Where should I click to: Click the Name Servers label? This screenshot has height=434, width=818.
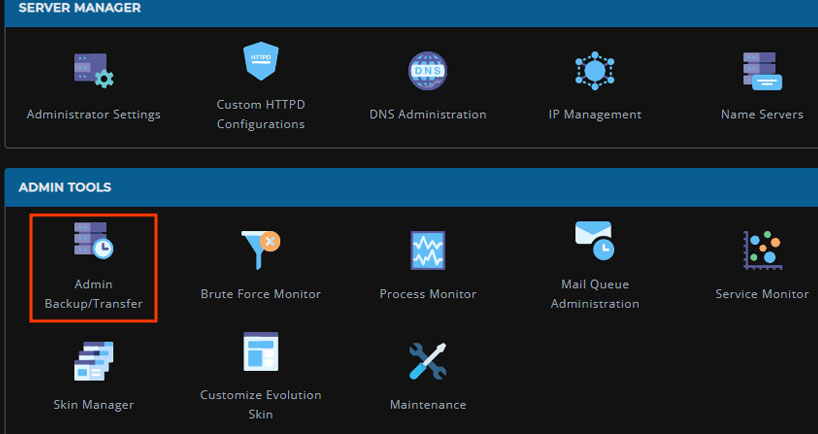click(762, 114)
